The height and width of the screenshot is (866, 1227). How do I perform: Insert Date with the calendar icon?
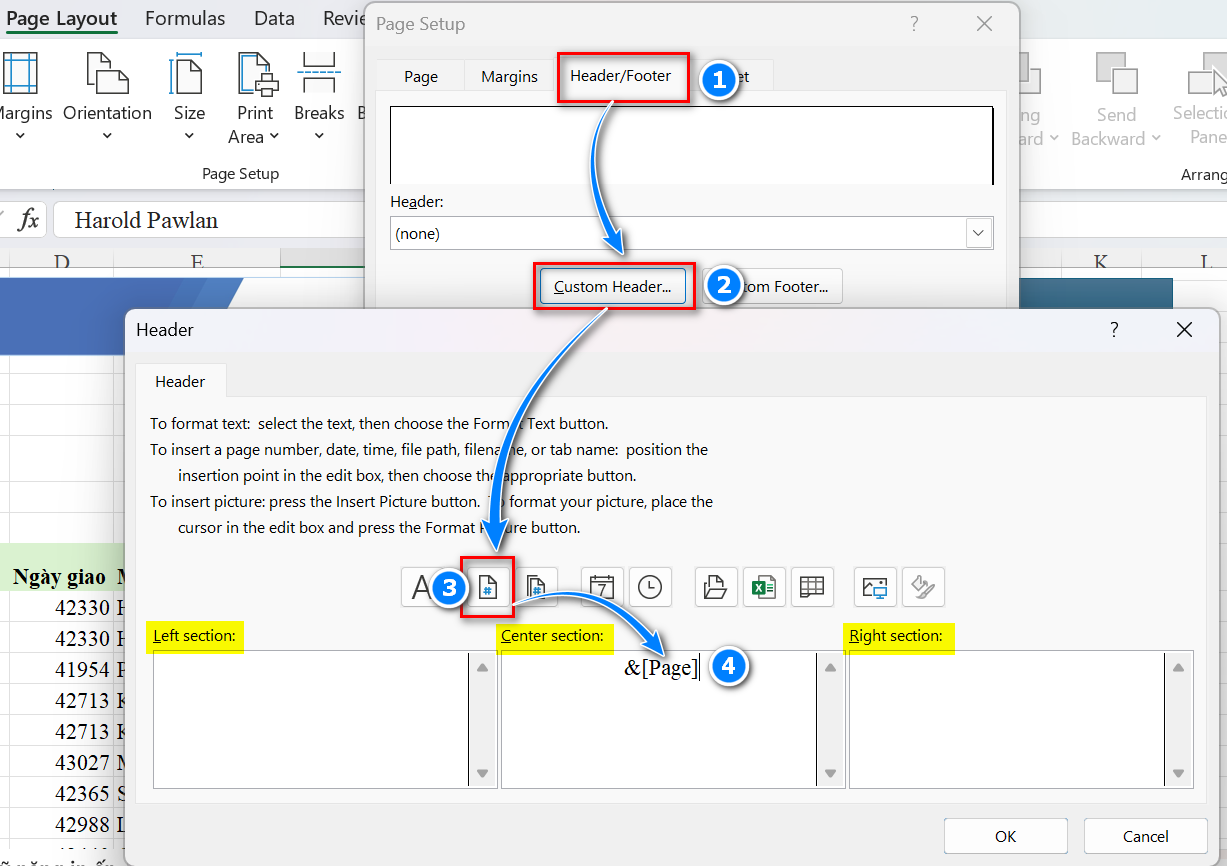602,588
